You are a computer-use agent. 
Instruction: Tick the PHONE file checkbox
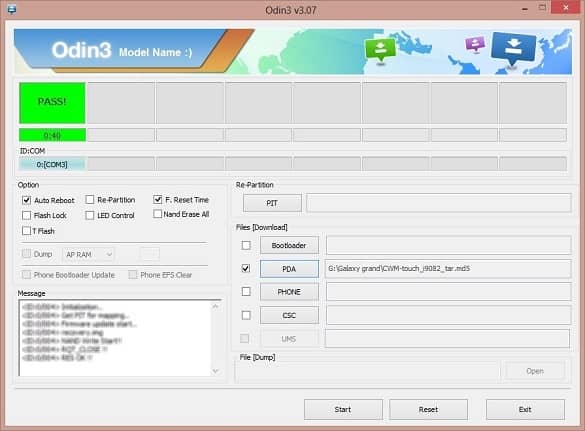tap(246, 291)
